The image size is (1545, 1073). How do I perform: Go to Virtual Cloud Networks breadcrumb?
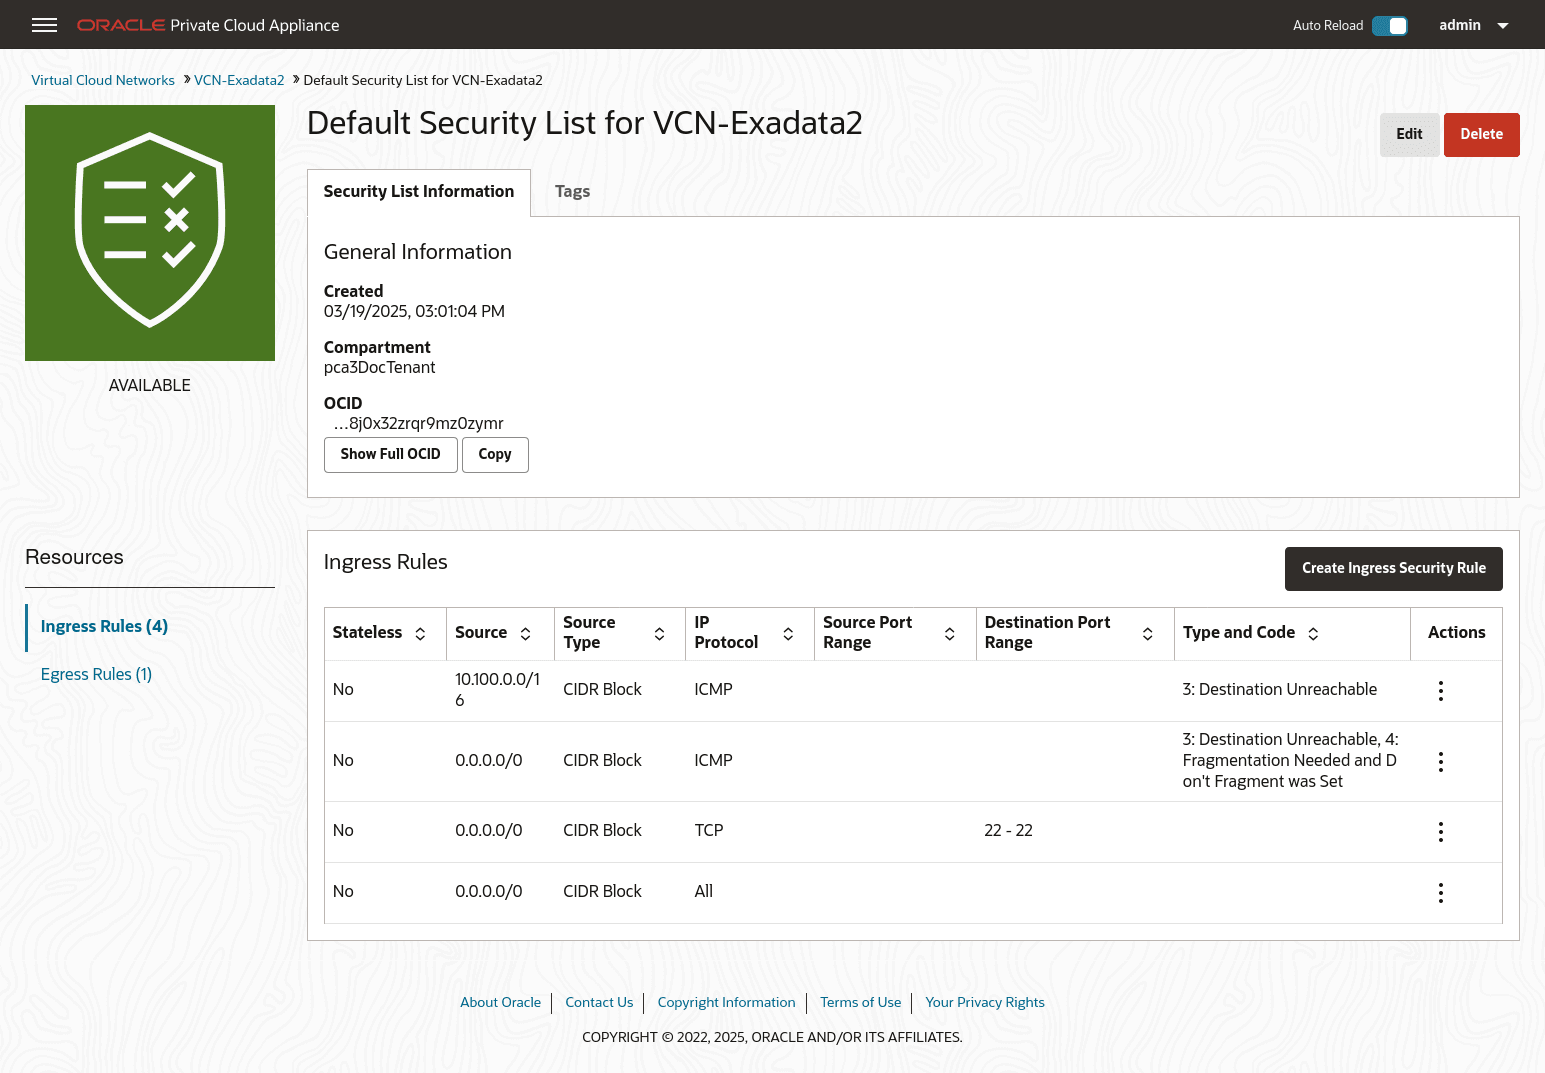pyautogui.click(x=102, y=80)
